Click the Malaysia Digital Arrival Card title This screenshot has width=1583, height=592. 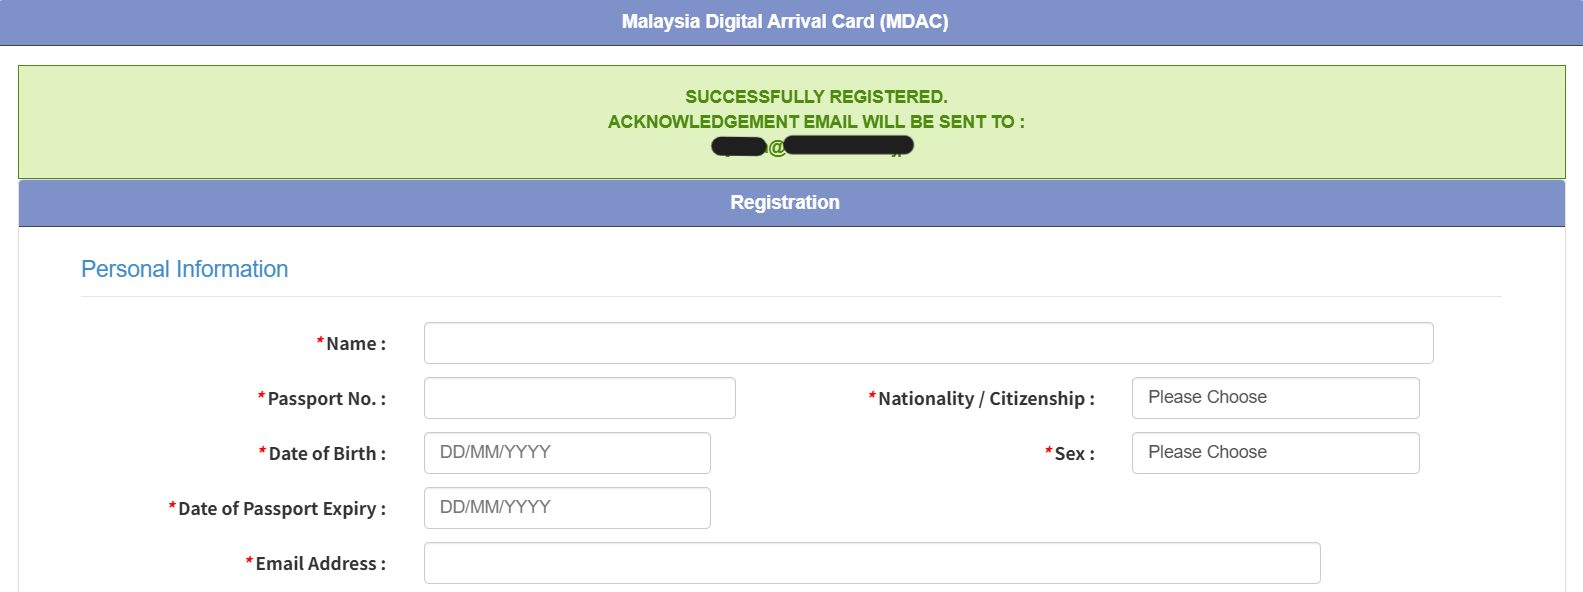click(x=785, y=22)
